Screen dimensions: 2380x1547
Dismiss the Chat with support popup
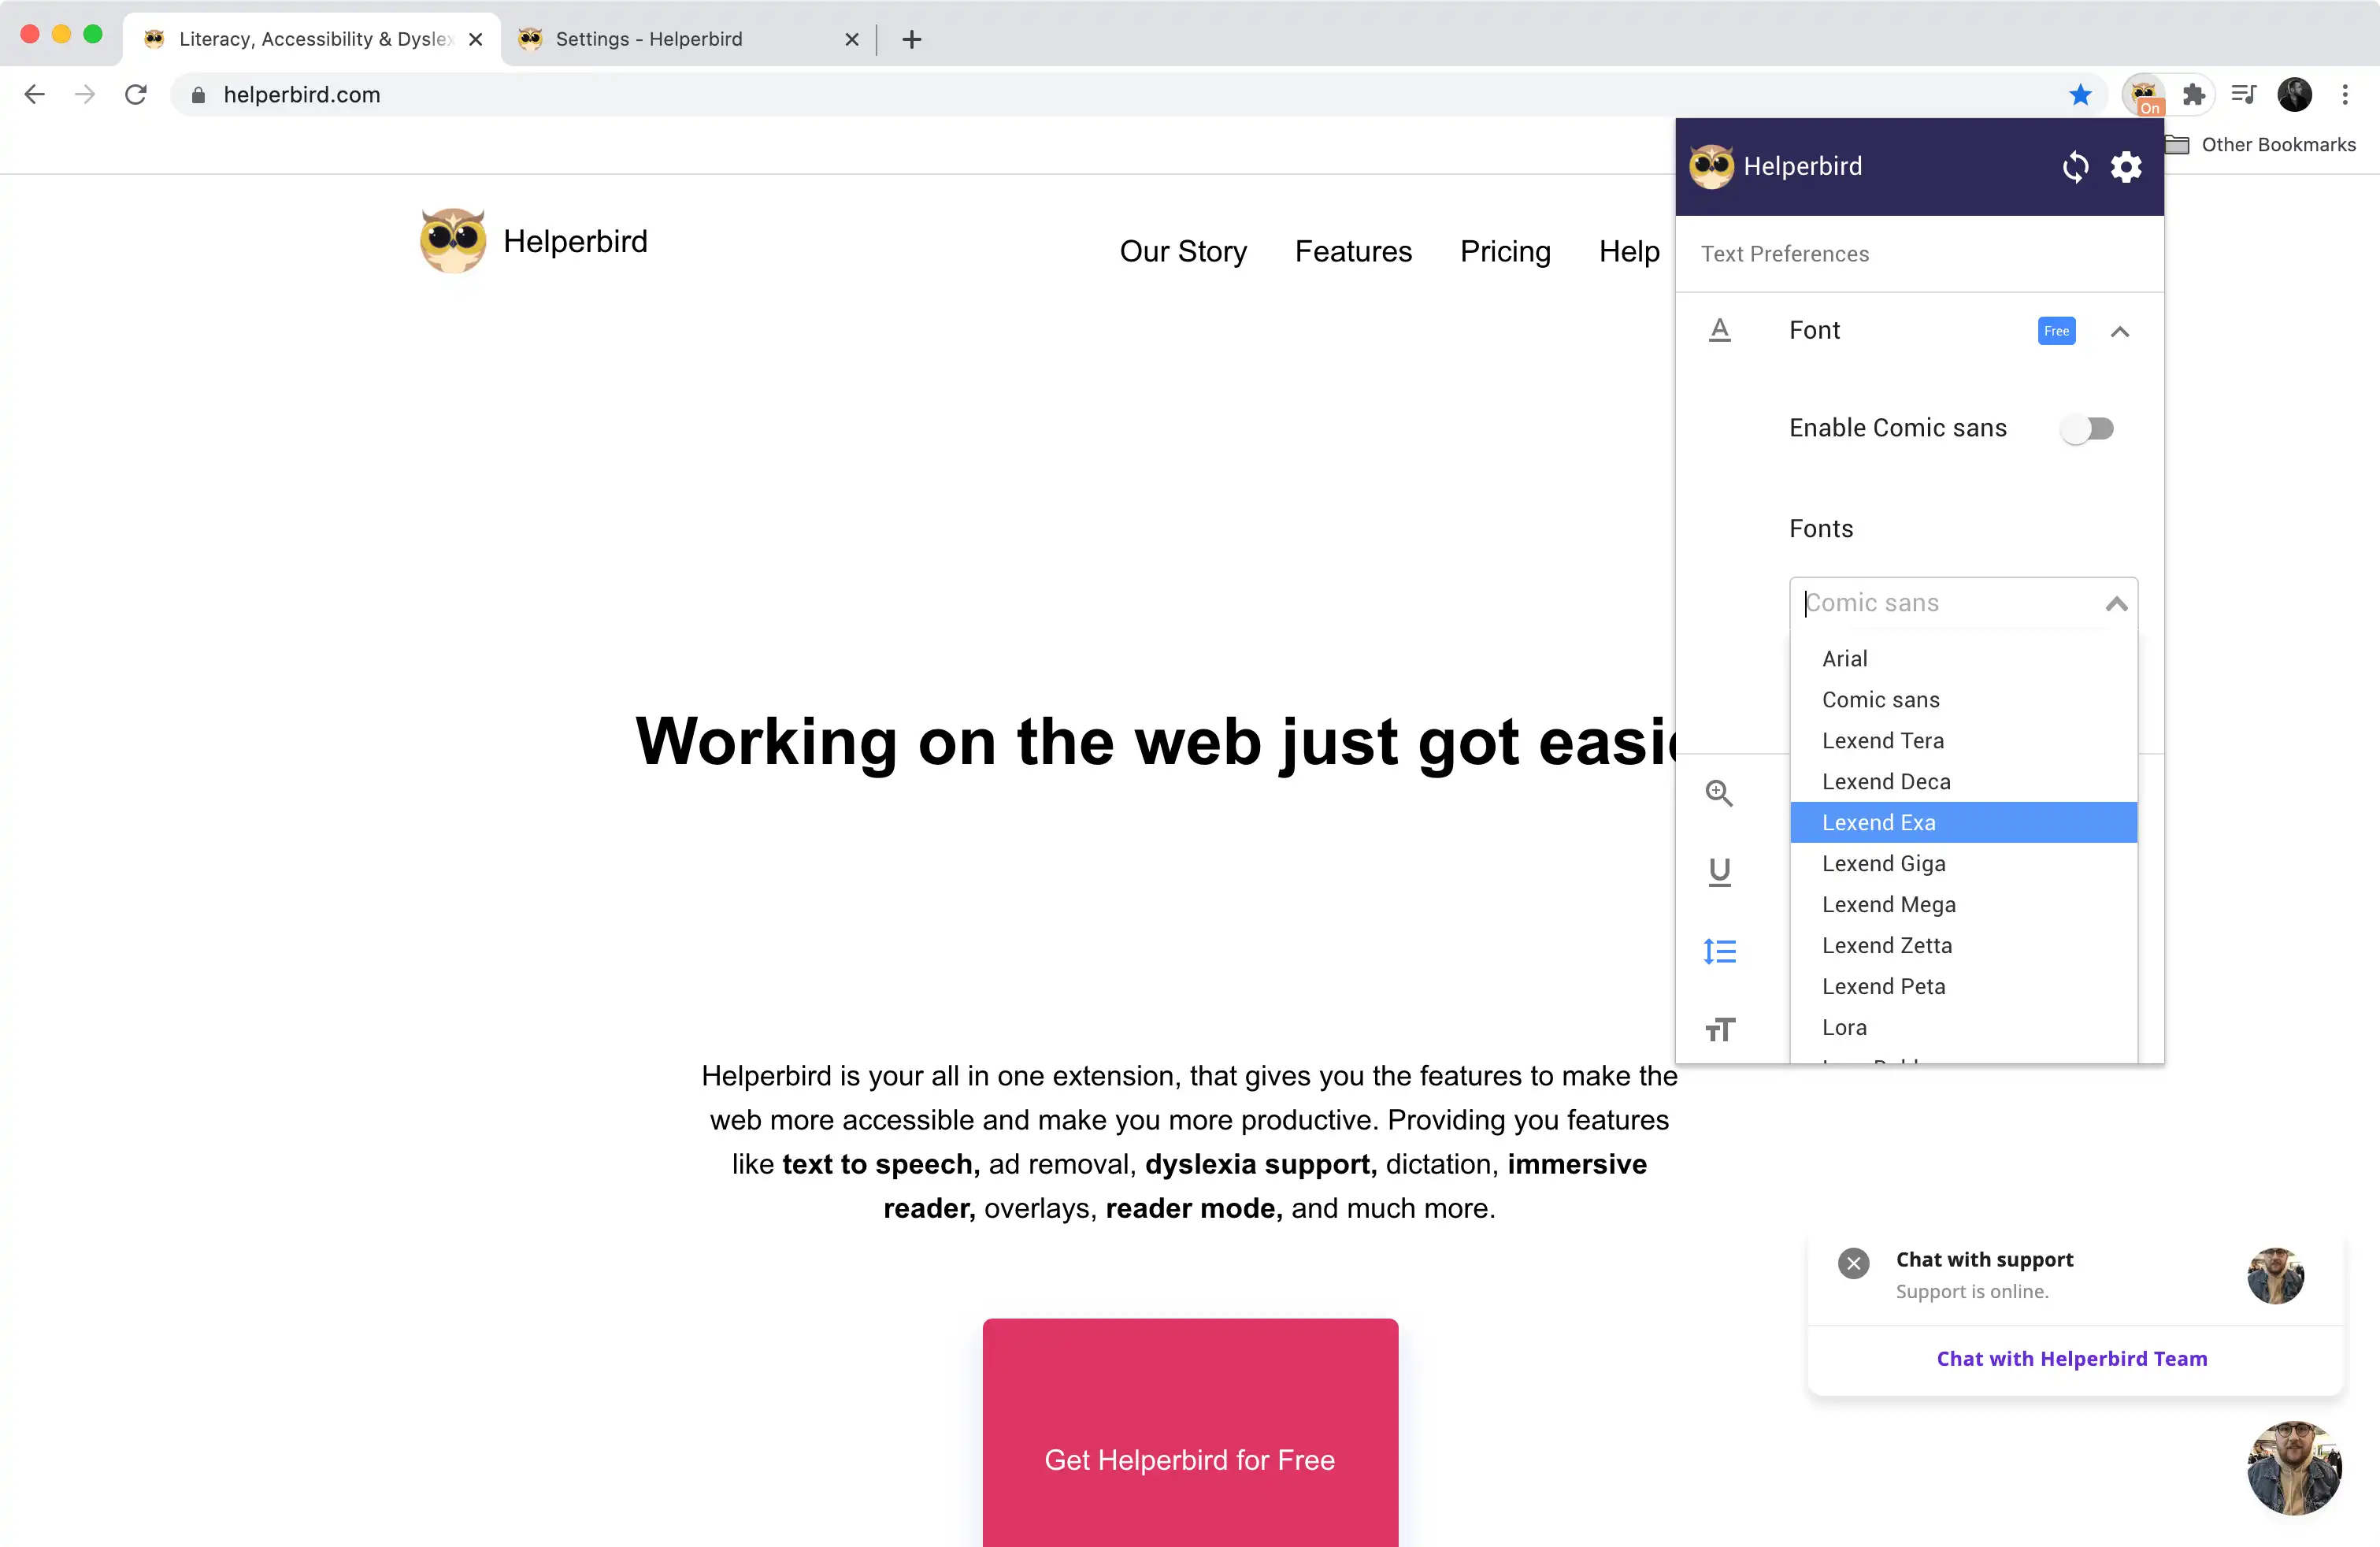tap(1853, 1263)
